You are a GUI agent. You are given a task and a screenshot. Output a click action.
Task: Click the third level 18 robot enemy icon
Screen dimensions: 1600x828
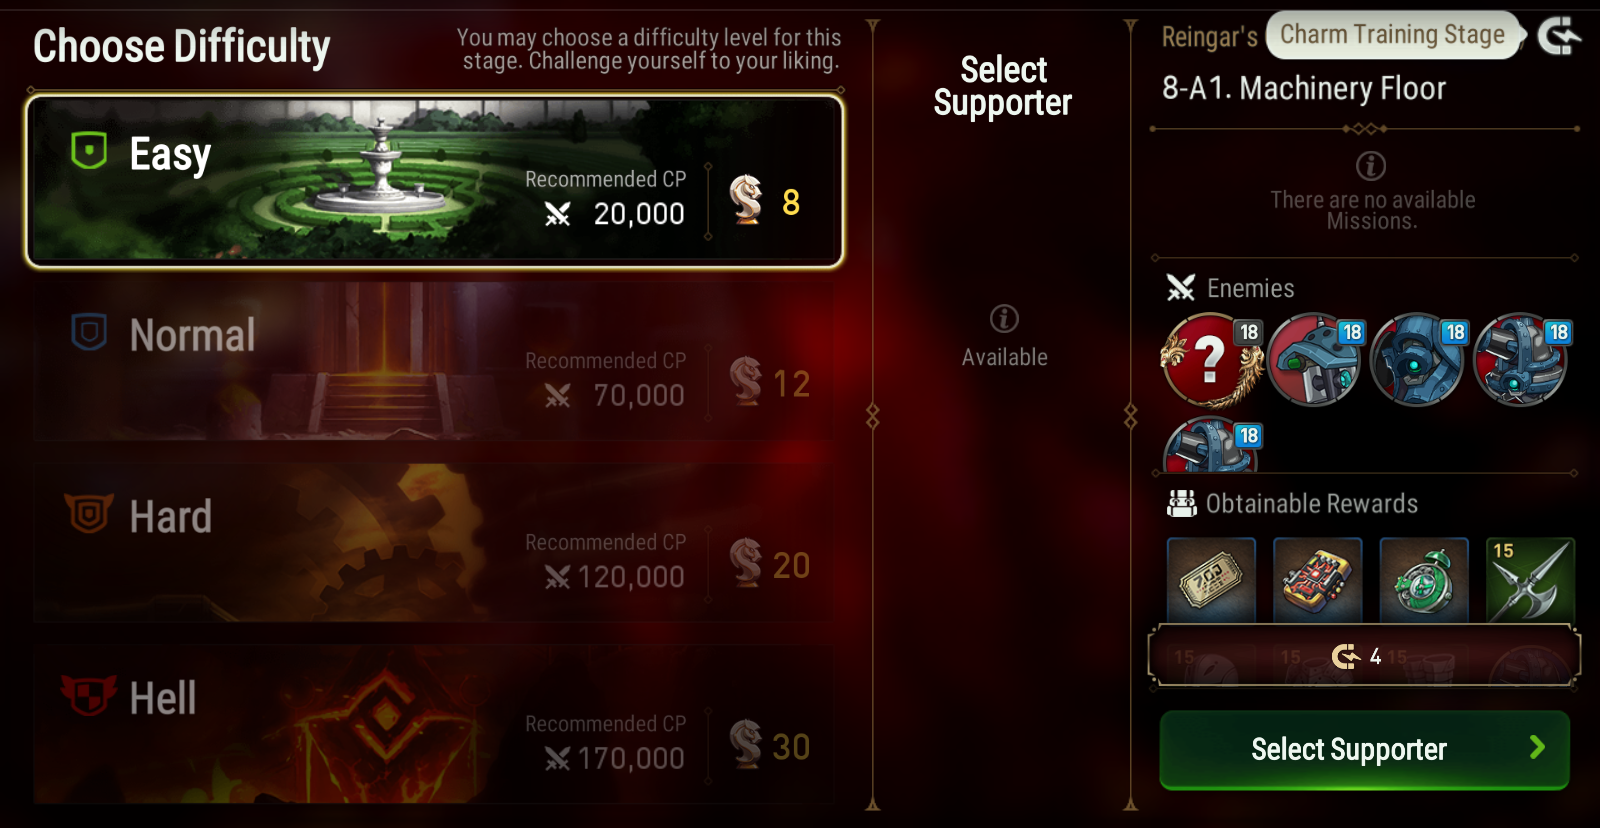click(1418, 360)
